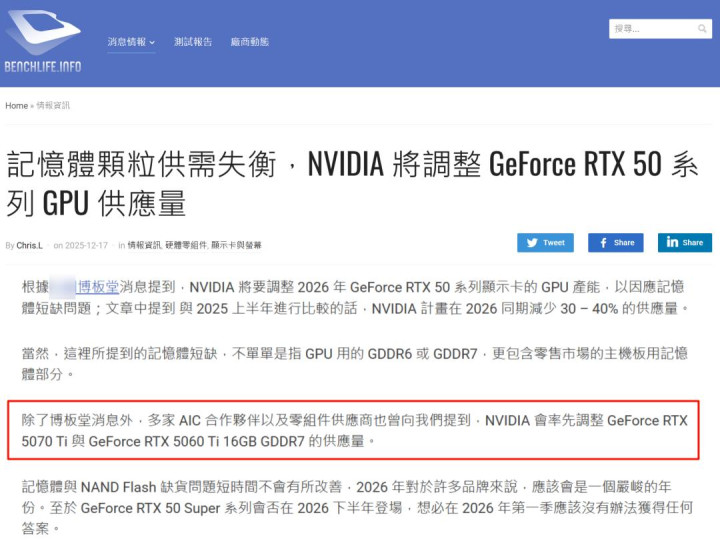Open the Benchlife.info logo homepage
The image size is (720, 549).
click(x=43, y=41)
